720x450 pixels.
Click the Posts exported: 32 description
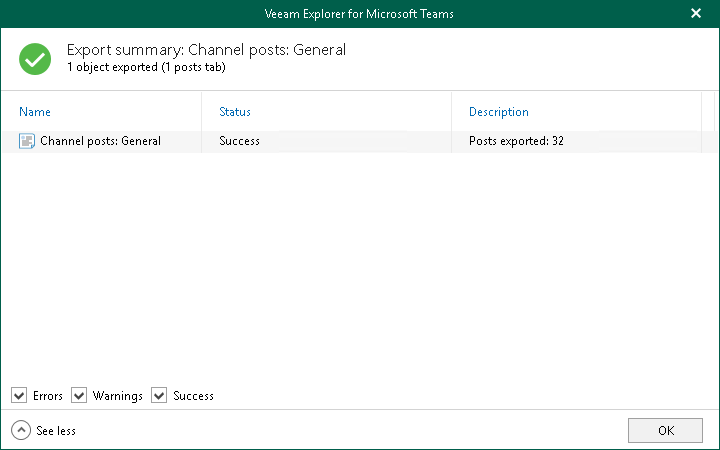[x=516, y=141]
